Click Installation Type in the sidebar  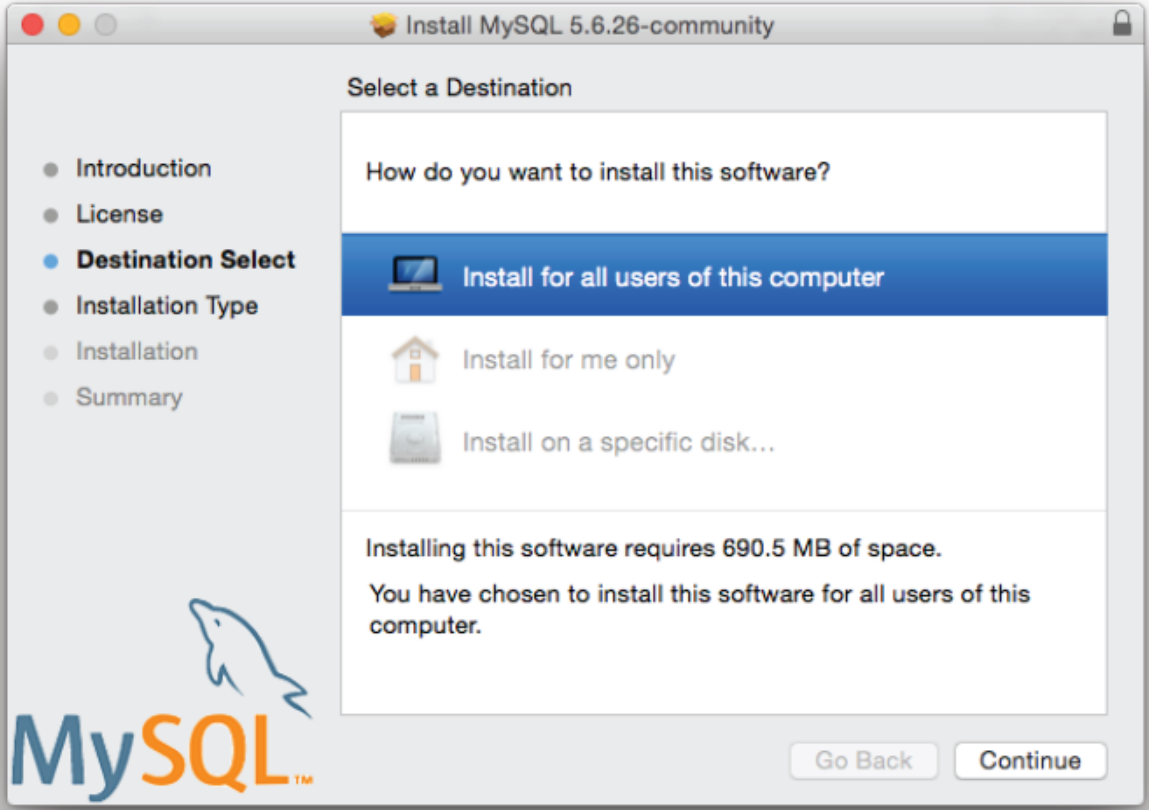coord(170,305)
